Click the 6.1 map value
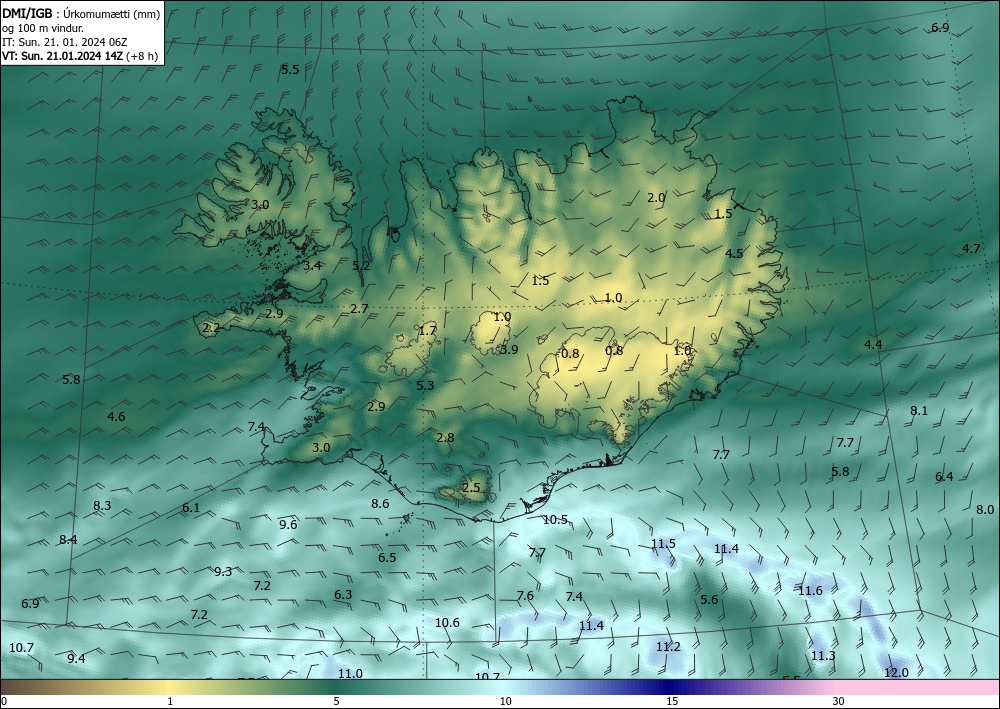 (x=191, y=508)
